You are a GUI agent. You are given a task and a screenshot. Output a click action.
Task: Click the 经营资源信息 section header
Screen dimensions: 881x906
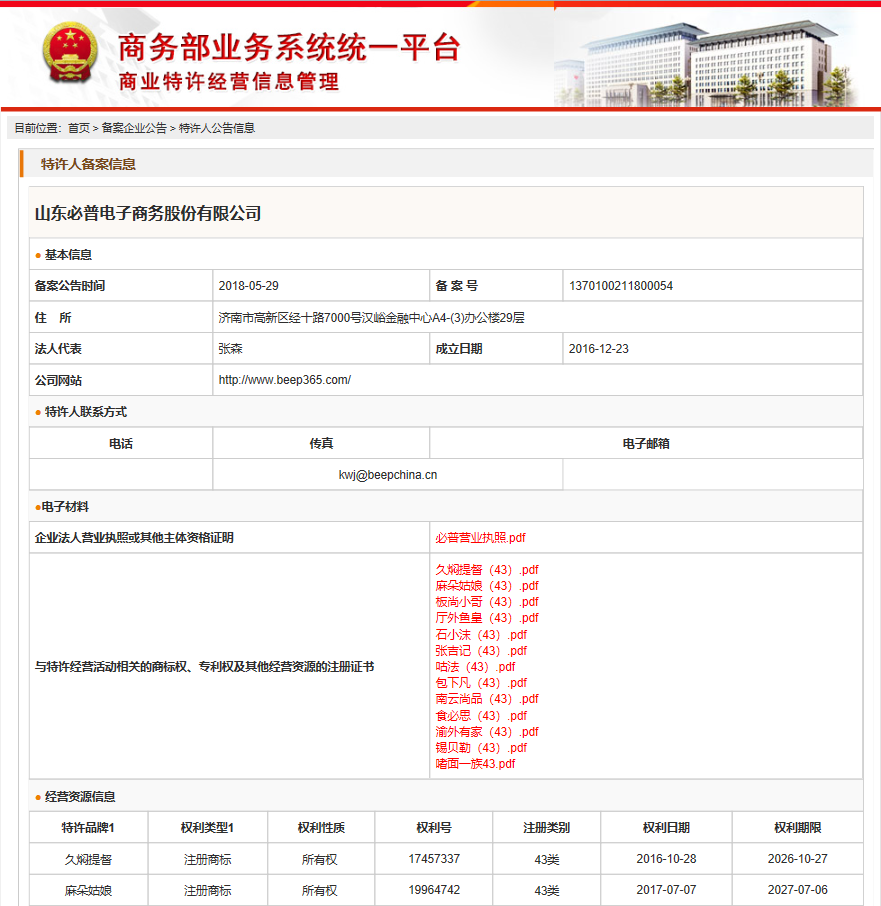click(x=80, y=797)
